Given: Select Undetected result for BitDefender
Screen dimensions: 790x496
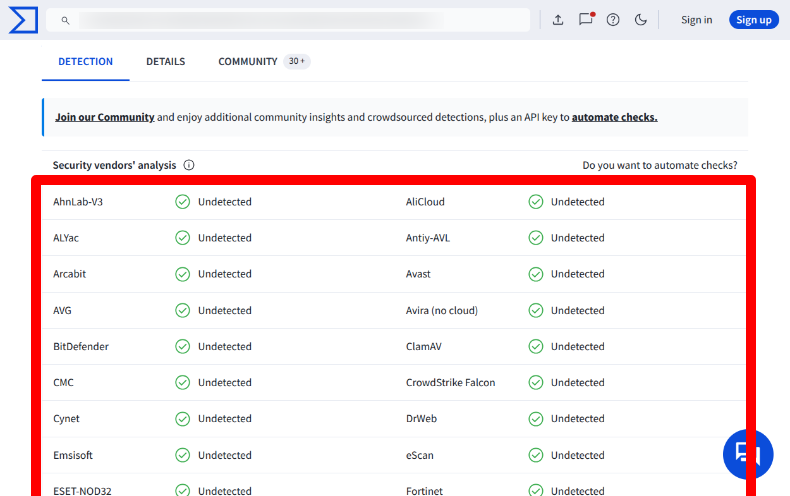Looking at the screenshot, I should [x=225, y=346].
